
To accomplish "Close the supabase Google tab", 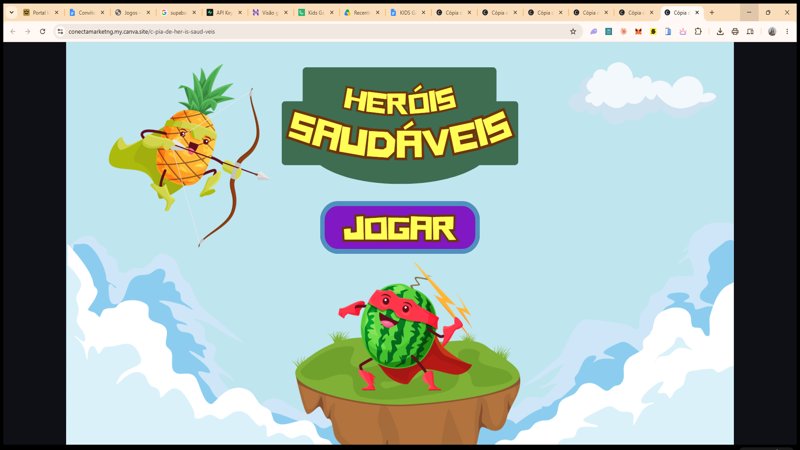I will 194,12.
